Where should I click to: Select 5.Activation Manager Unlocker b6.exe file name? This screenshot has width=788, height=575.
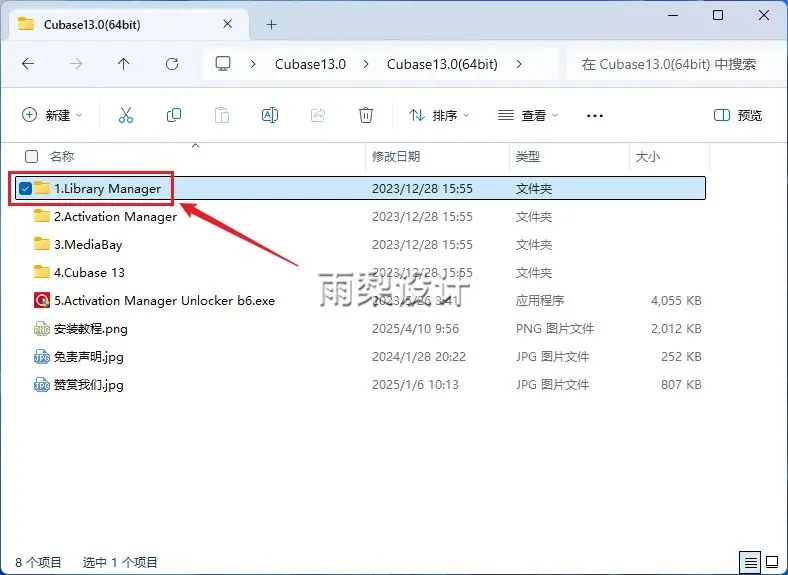[x=164, y=301]
